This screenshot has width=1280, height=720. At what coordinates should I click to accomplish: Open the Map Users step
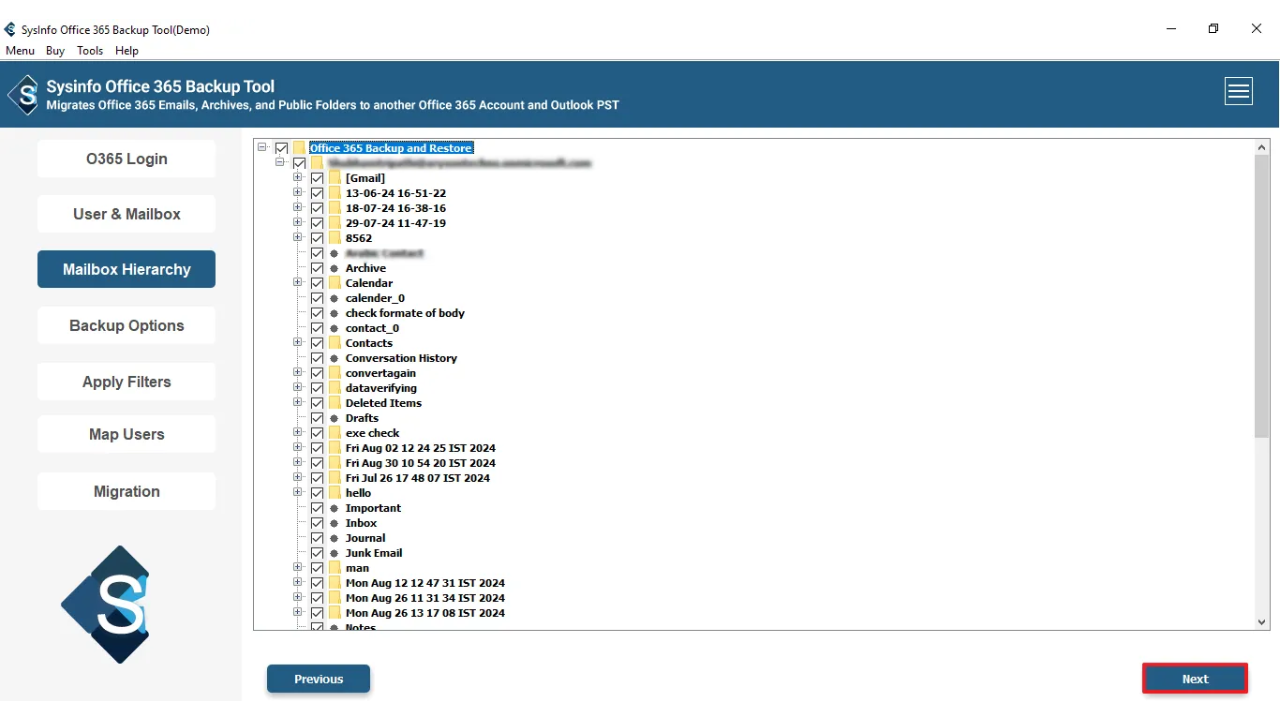[x=126, y=434]
